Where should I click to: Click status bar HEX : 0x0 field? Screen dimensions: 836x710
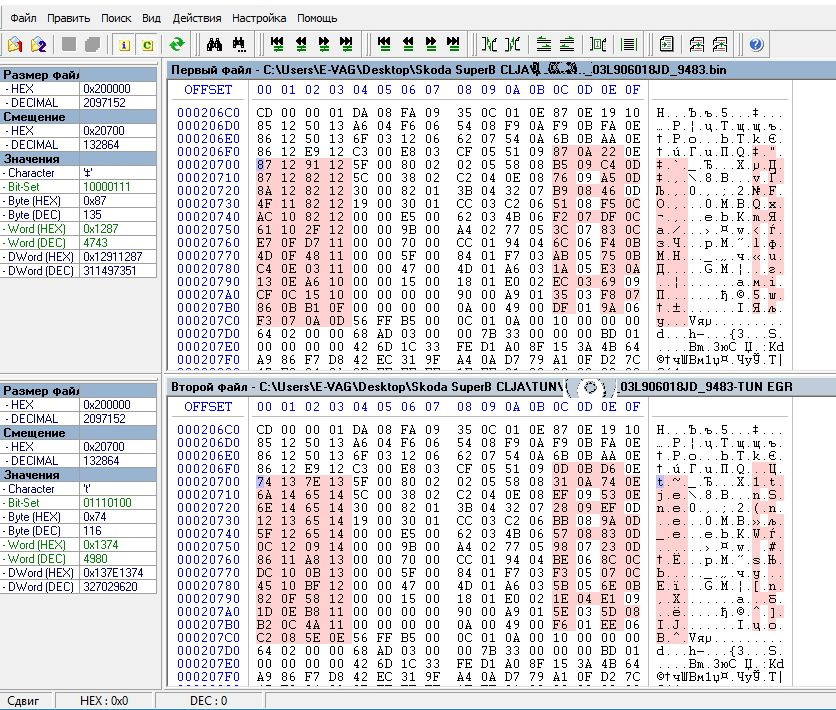pyautogui.click(x=104, y=700)
